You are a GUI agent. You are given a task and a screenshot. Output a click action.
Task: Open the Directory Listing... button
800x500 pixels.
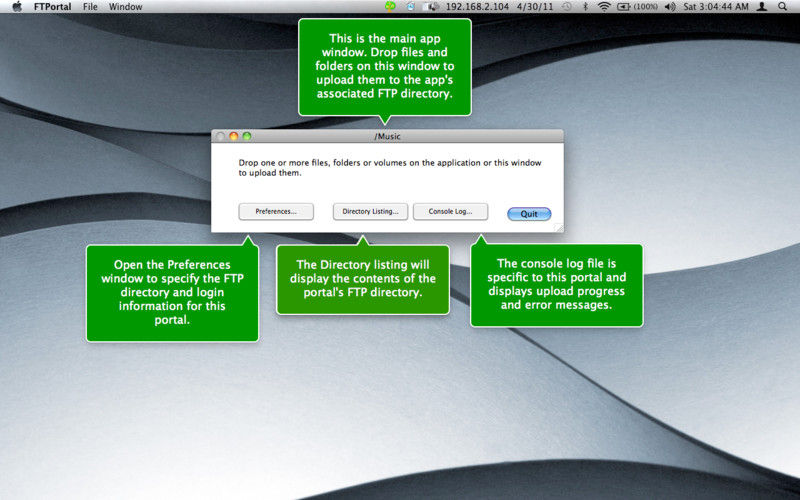coord(370,211)
